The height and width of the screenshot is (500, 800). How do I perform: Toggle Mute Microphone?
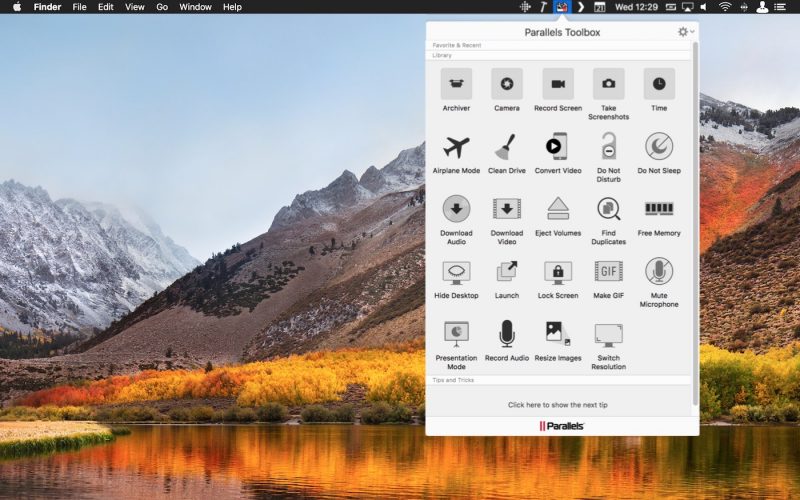tap(659, 282)
